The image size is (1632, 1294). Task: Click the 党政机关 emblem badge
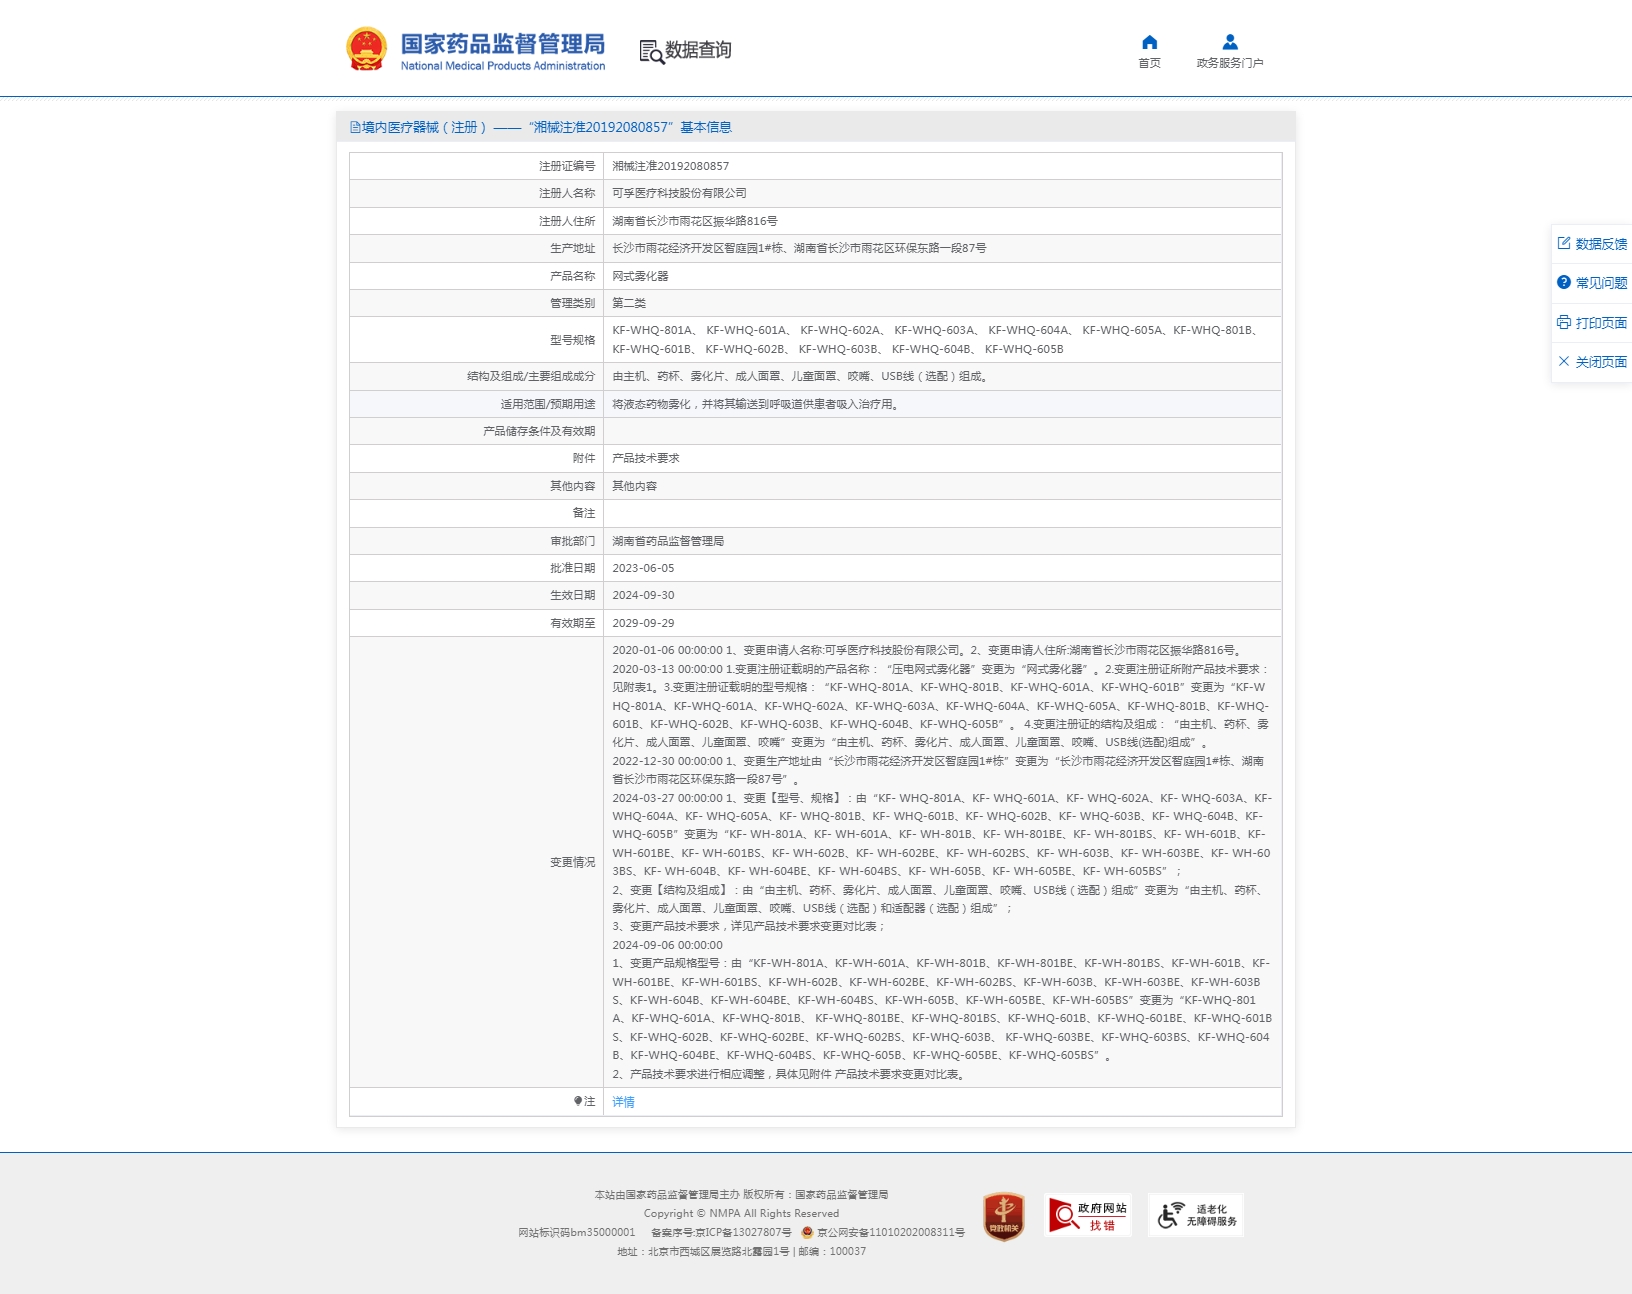click(1003, 1215)
